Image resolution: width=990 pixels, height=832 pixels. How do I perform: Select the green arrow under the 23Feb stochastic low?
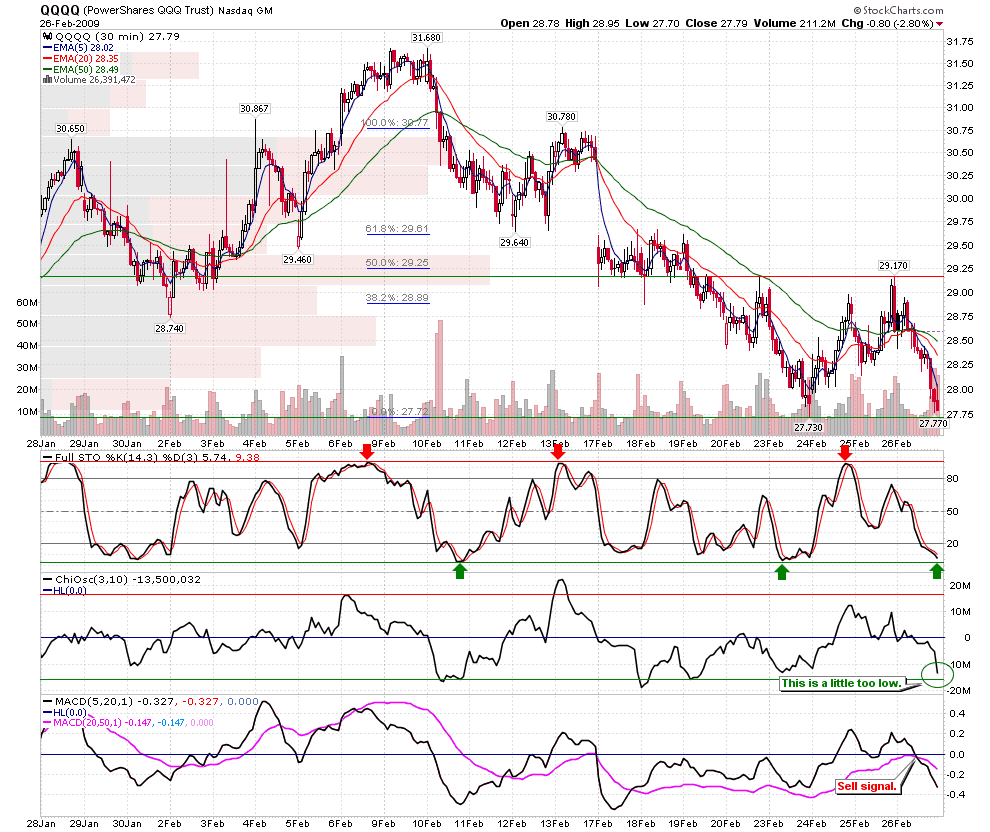tap(782, 572)
